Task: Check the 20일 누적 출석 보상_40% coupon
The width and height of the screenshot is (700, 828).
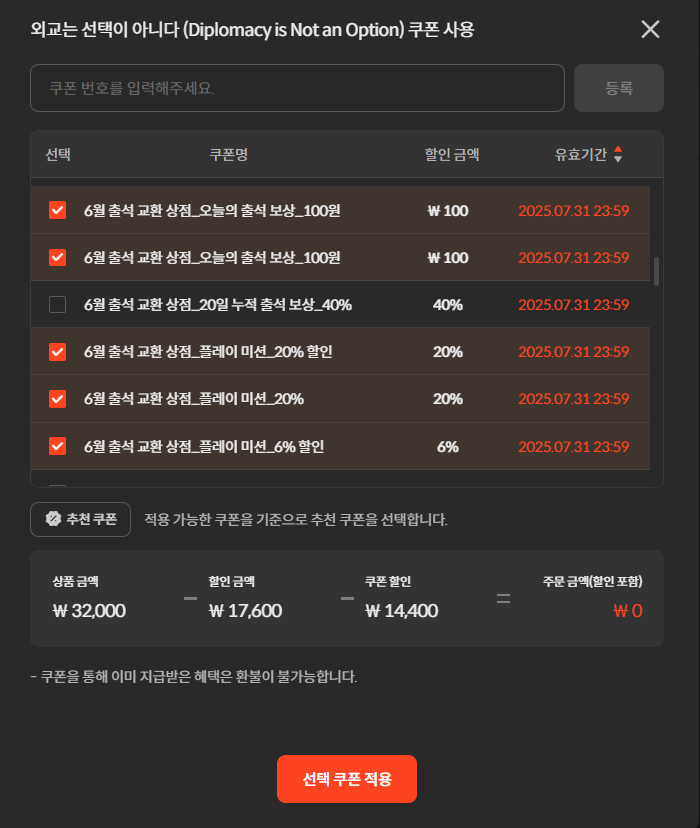Action: (x=58, y=305)
